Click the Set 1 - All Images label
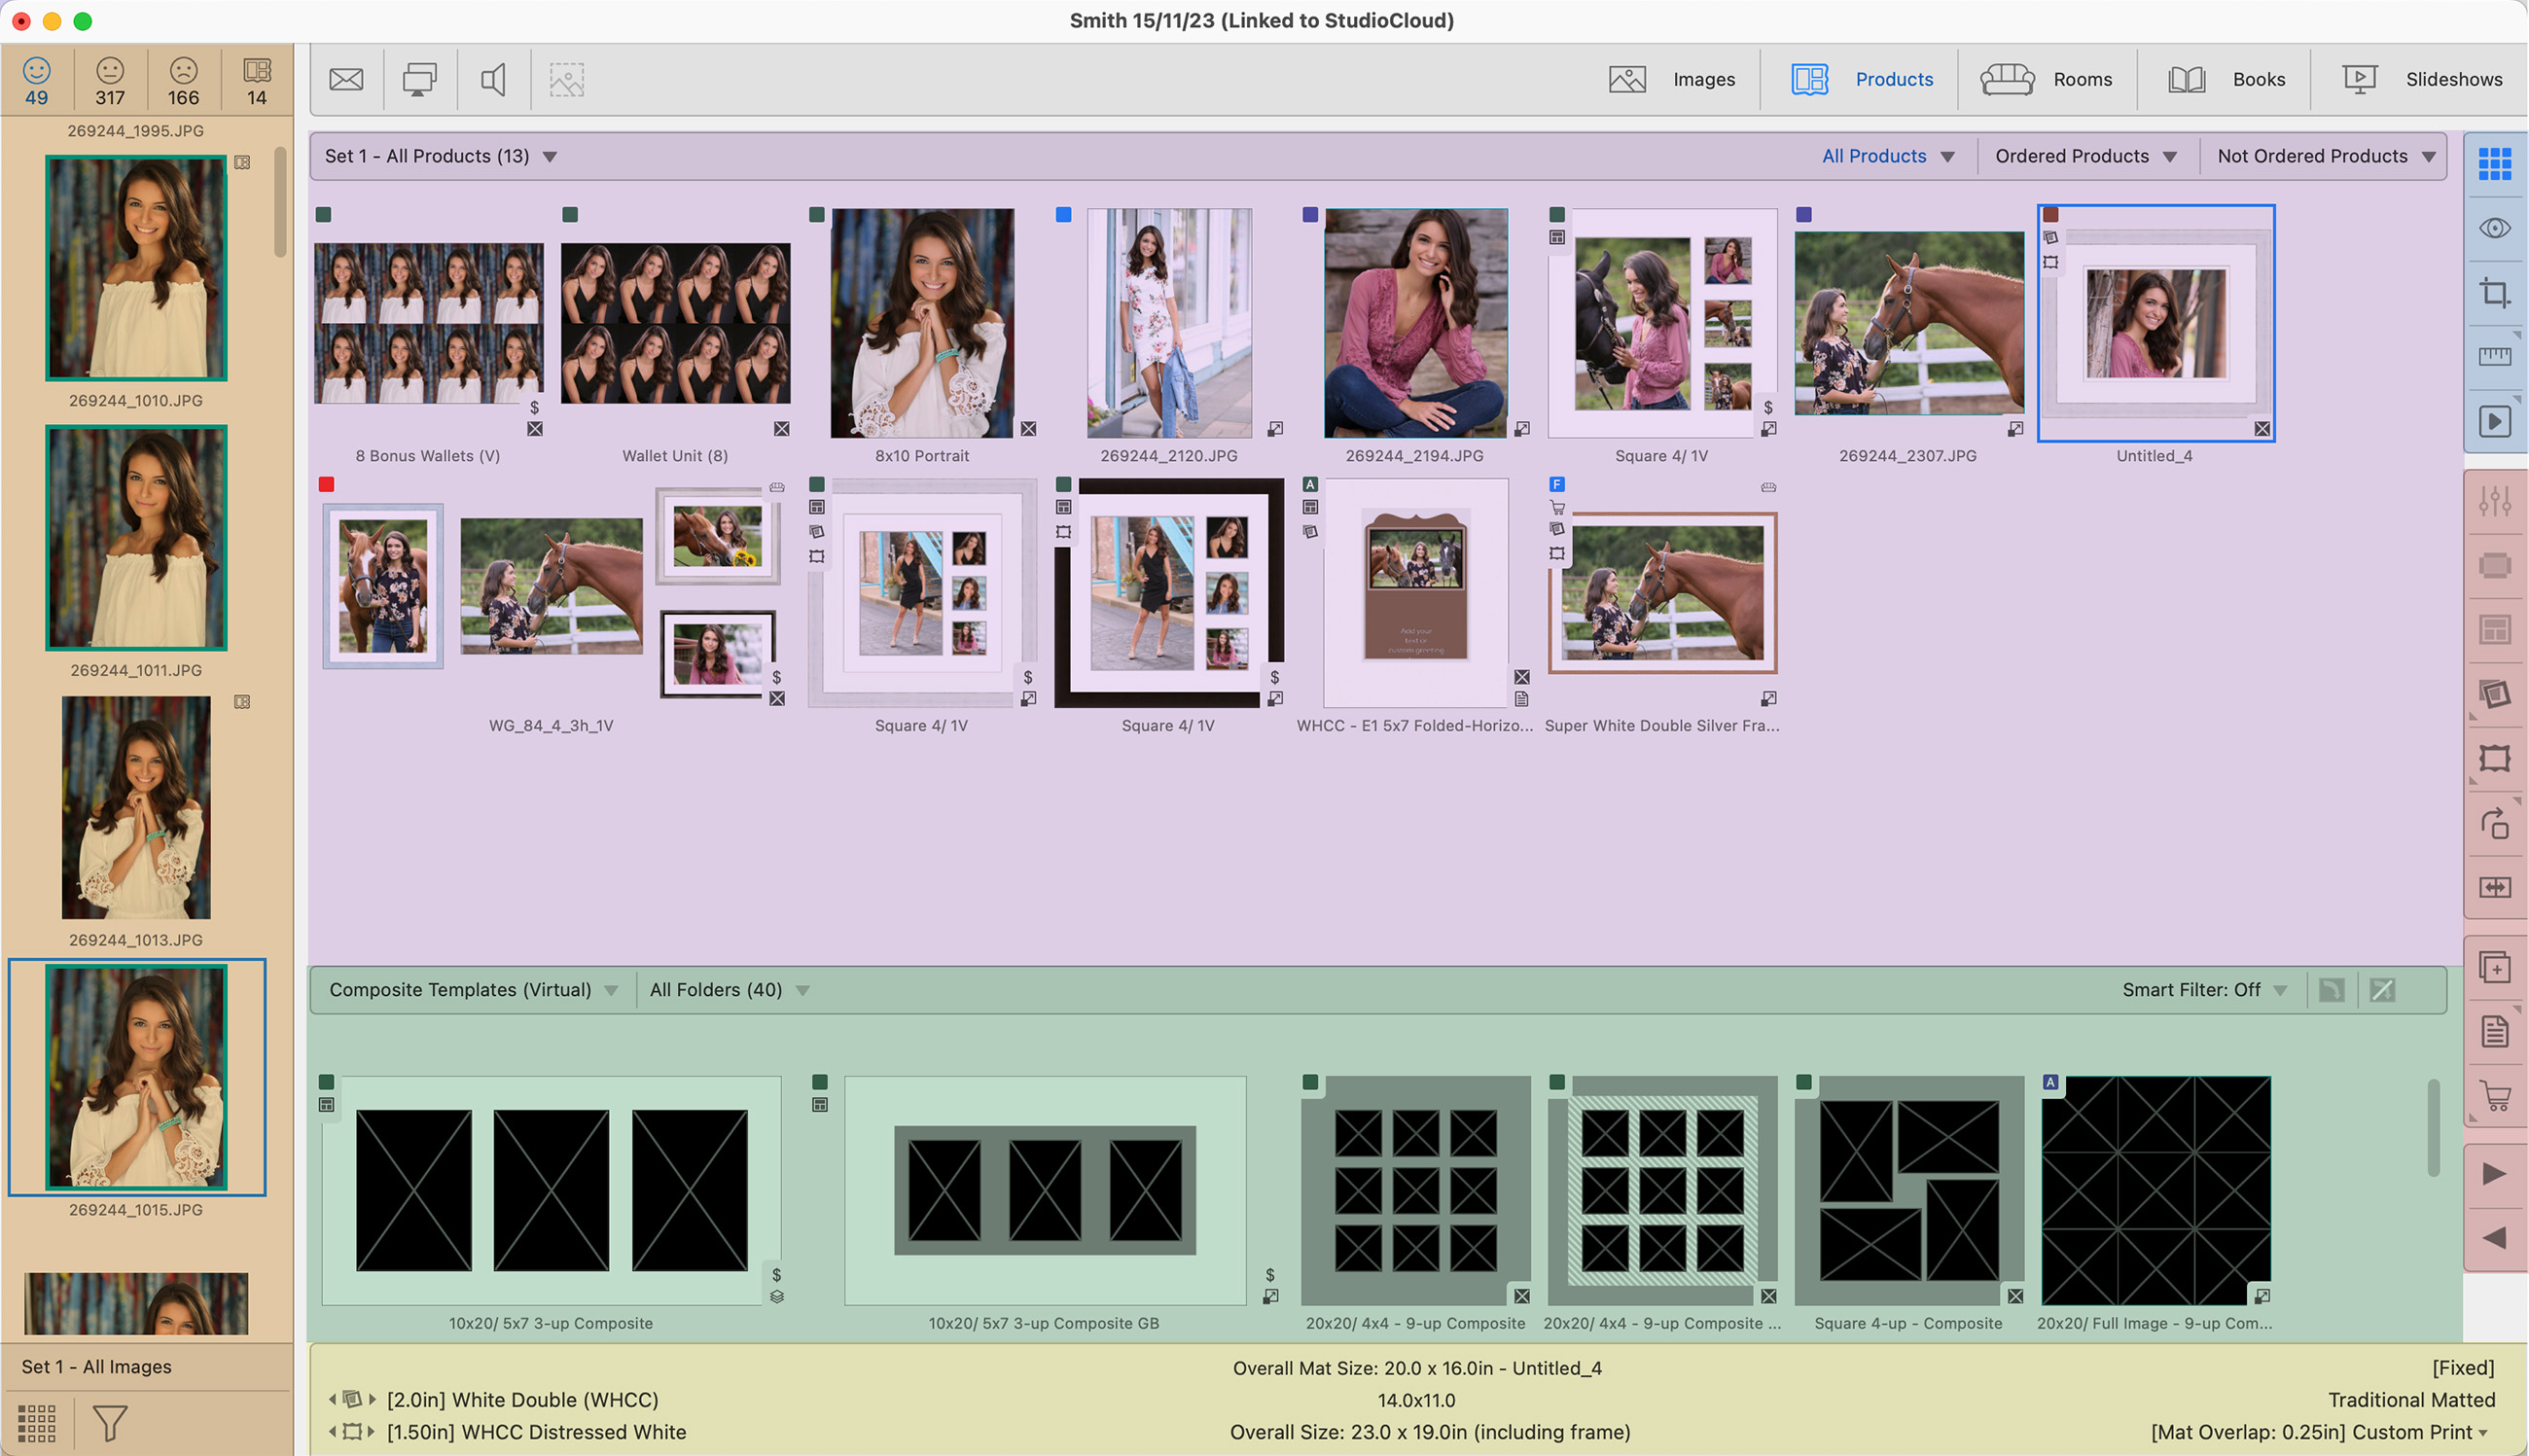 pyautogui.click(x=96, y=1366)
